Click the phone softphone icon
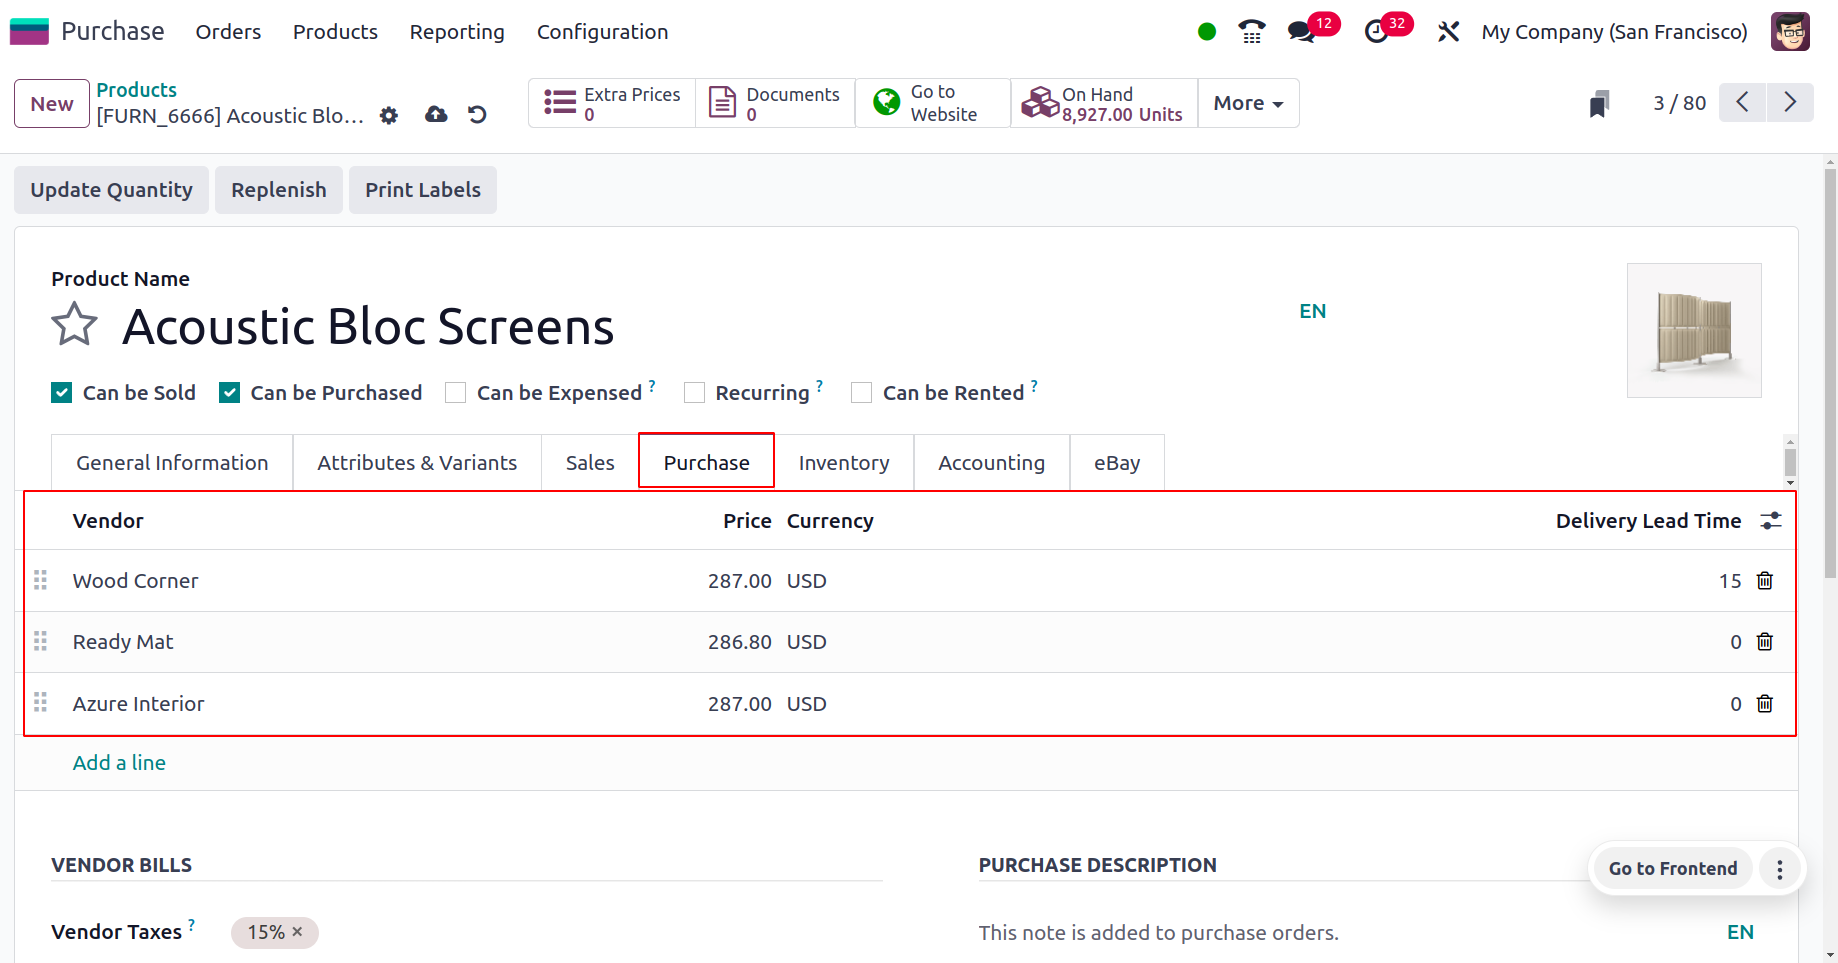Image resolution: width=1838 pixels, height=963 pixels. pos(1250,32)
